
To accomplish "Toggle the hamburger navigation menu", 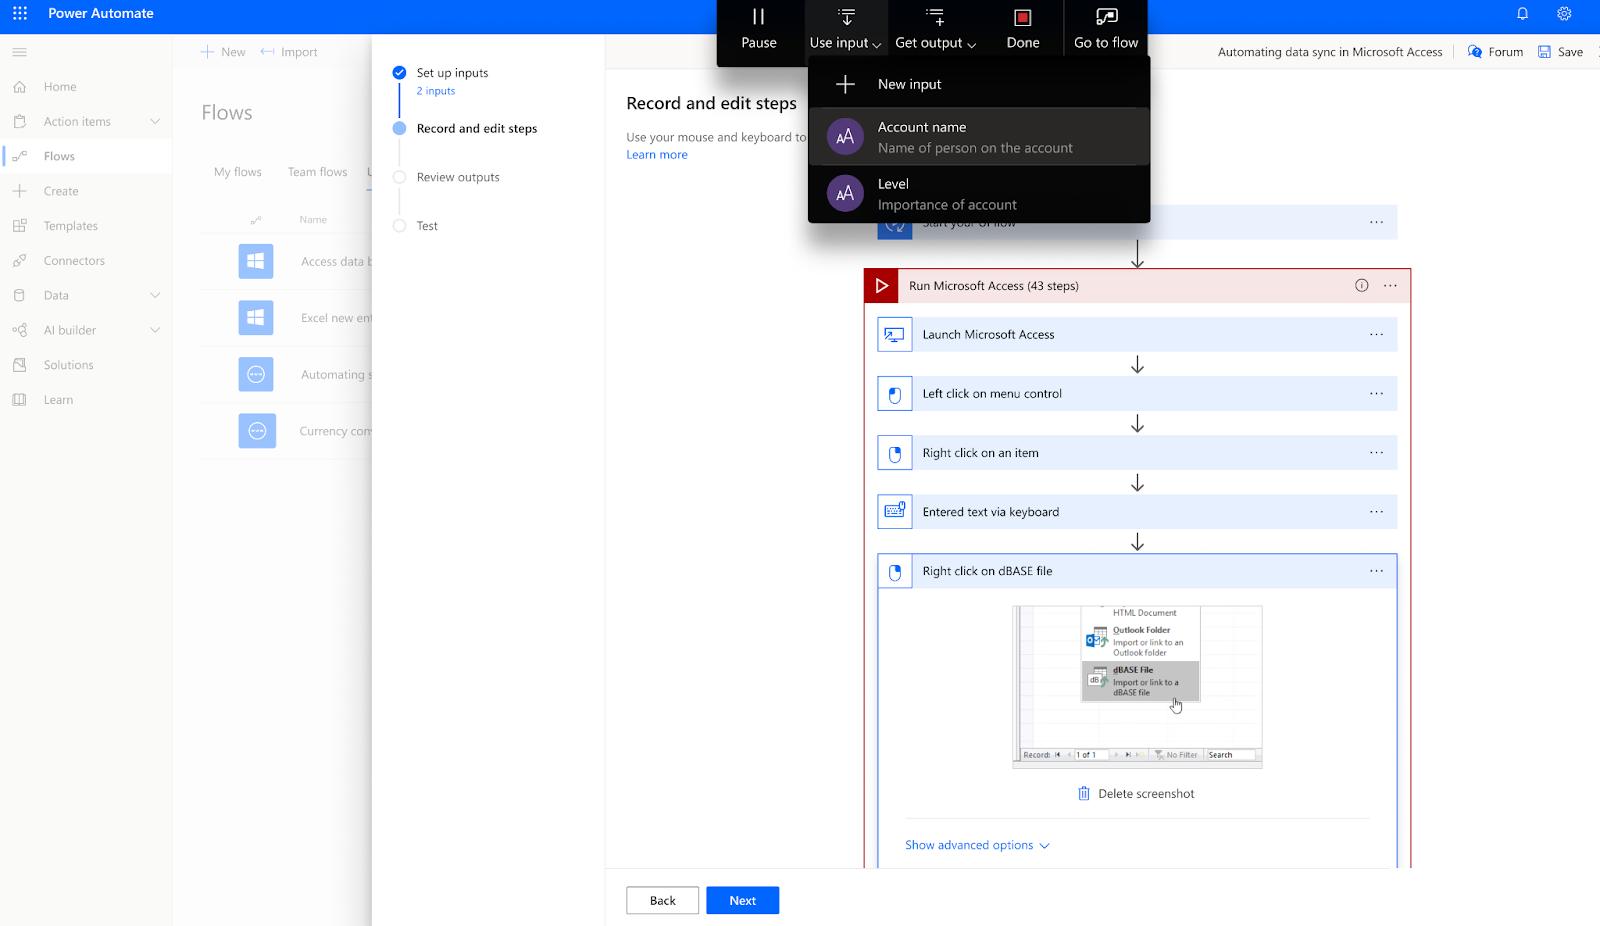I will (x=20, y=52).
